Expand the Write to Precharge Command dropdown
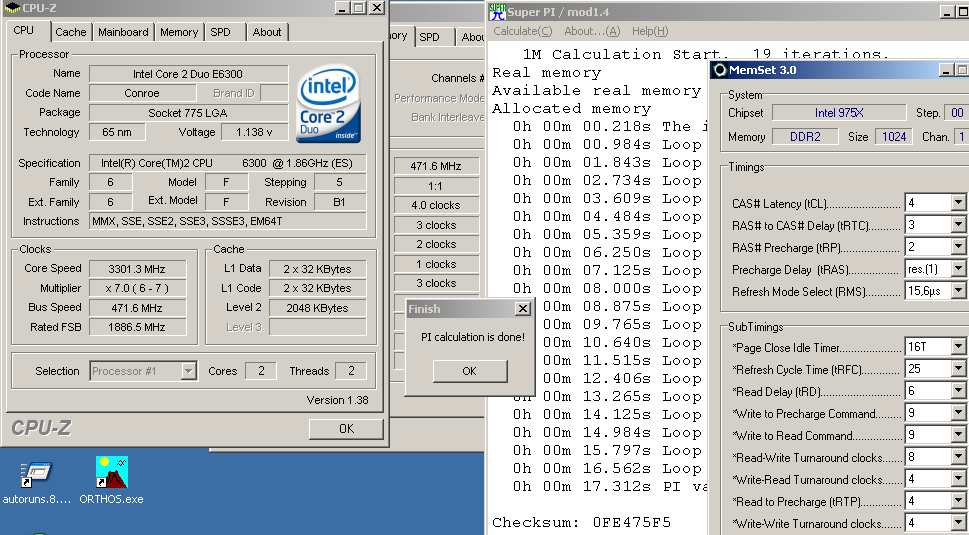 point(958,413)
